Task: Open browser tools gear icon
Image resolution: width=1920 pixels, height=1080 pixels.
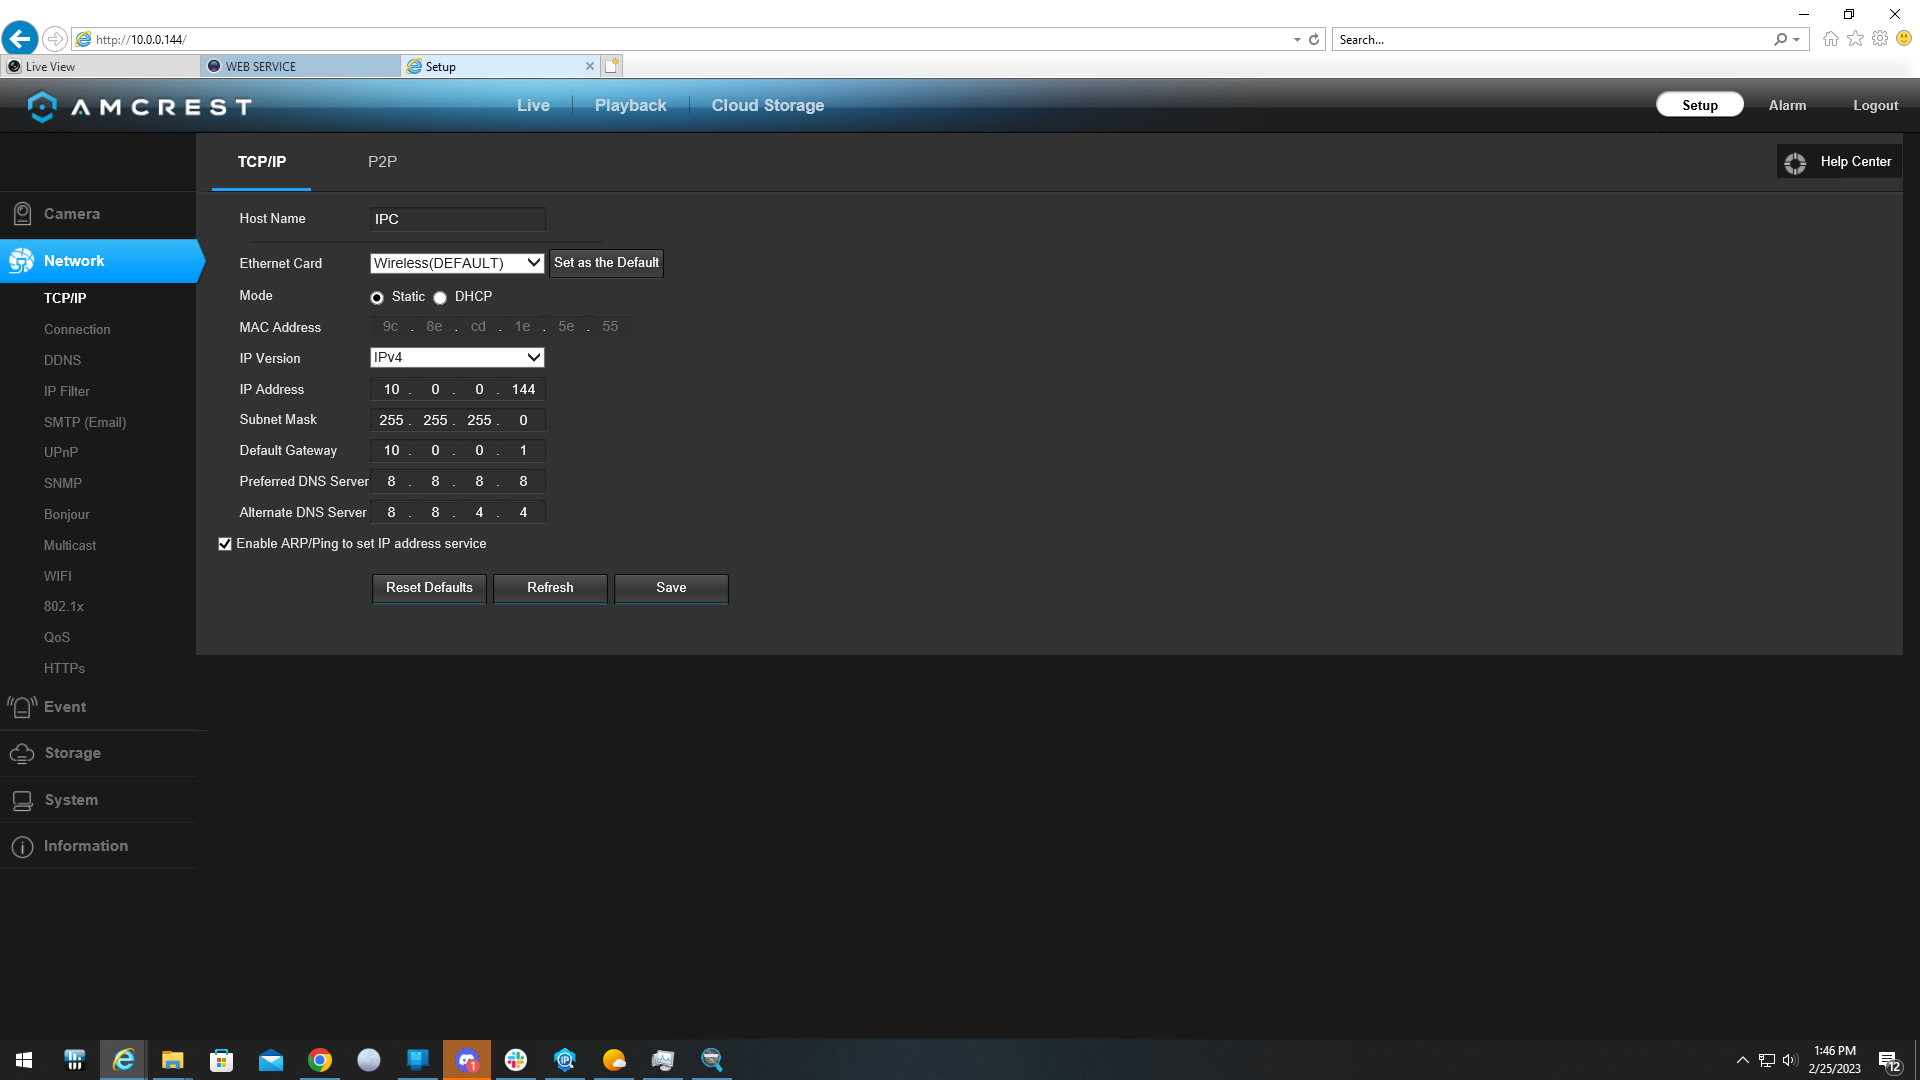Action: (x=1880, y=39)
